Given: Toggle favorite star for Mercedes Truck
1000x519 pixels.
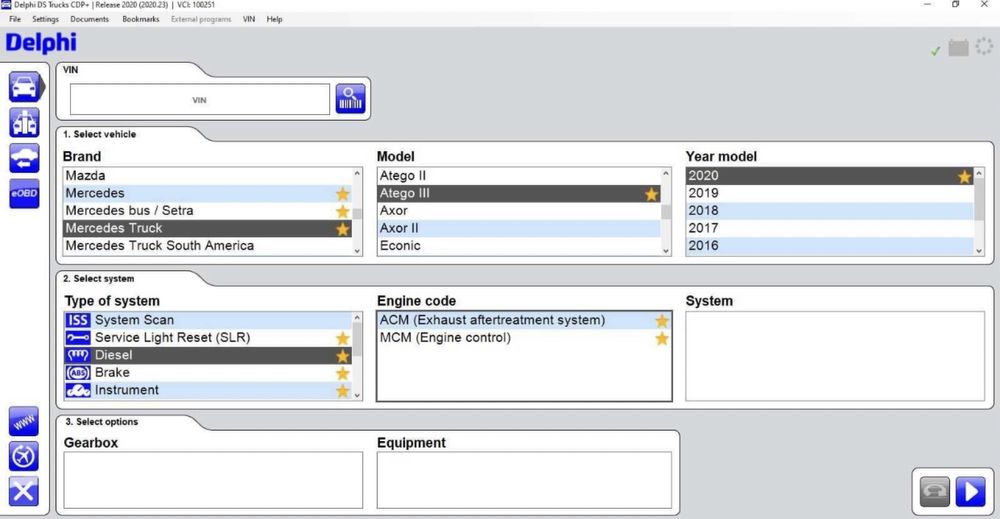Looking at the screenshot, I should pyautogui.click(x=342, y=229).
